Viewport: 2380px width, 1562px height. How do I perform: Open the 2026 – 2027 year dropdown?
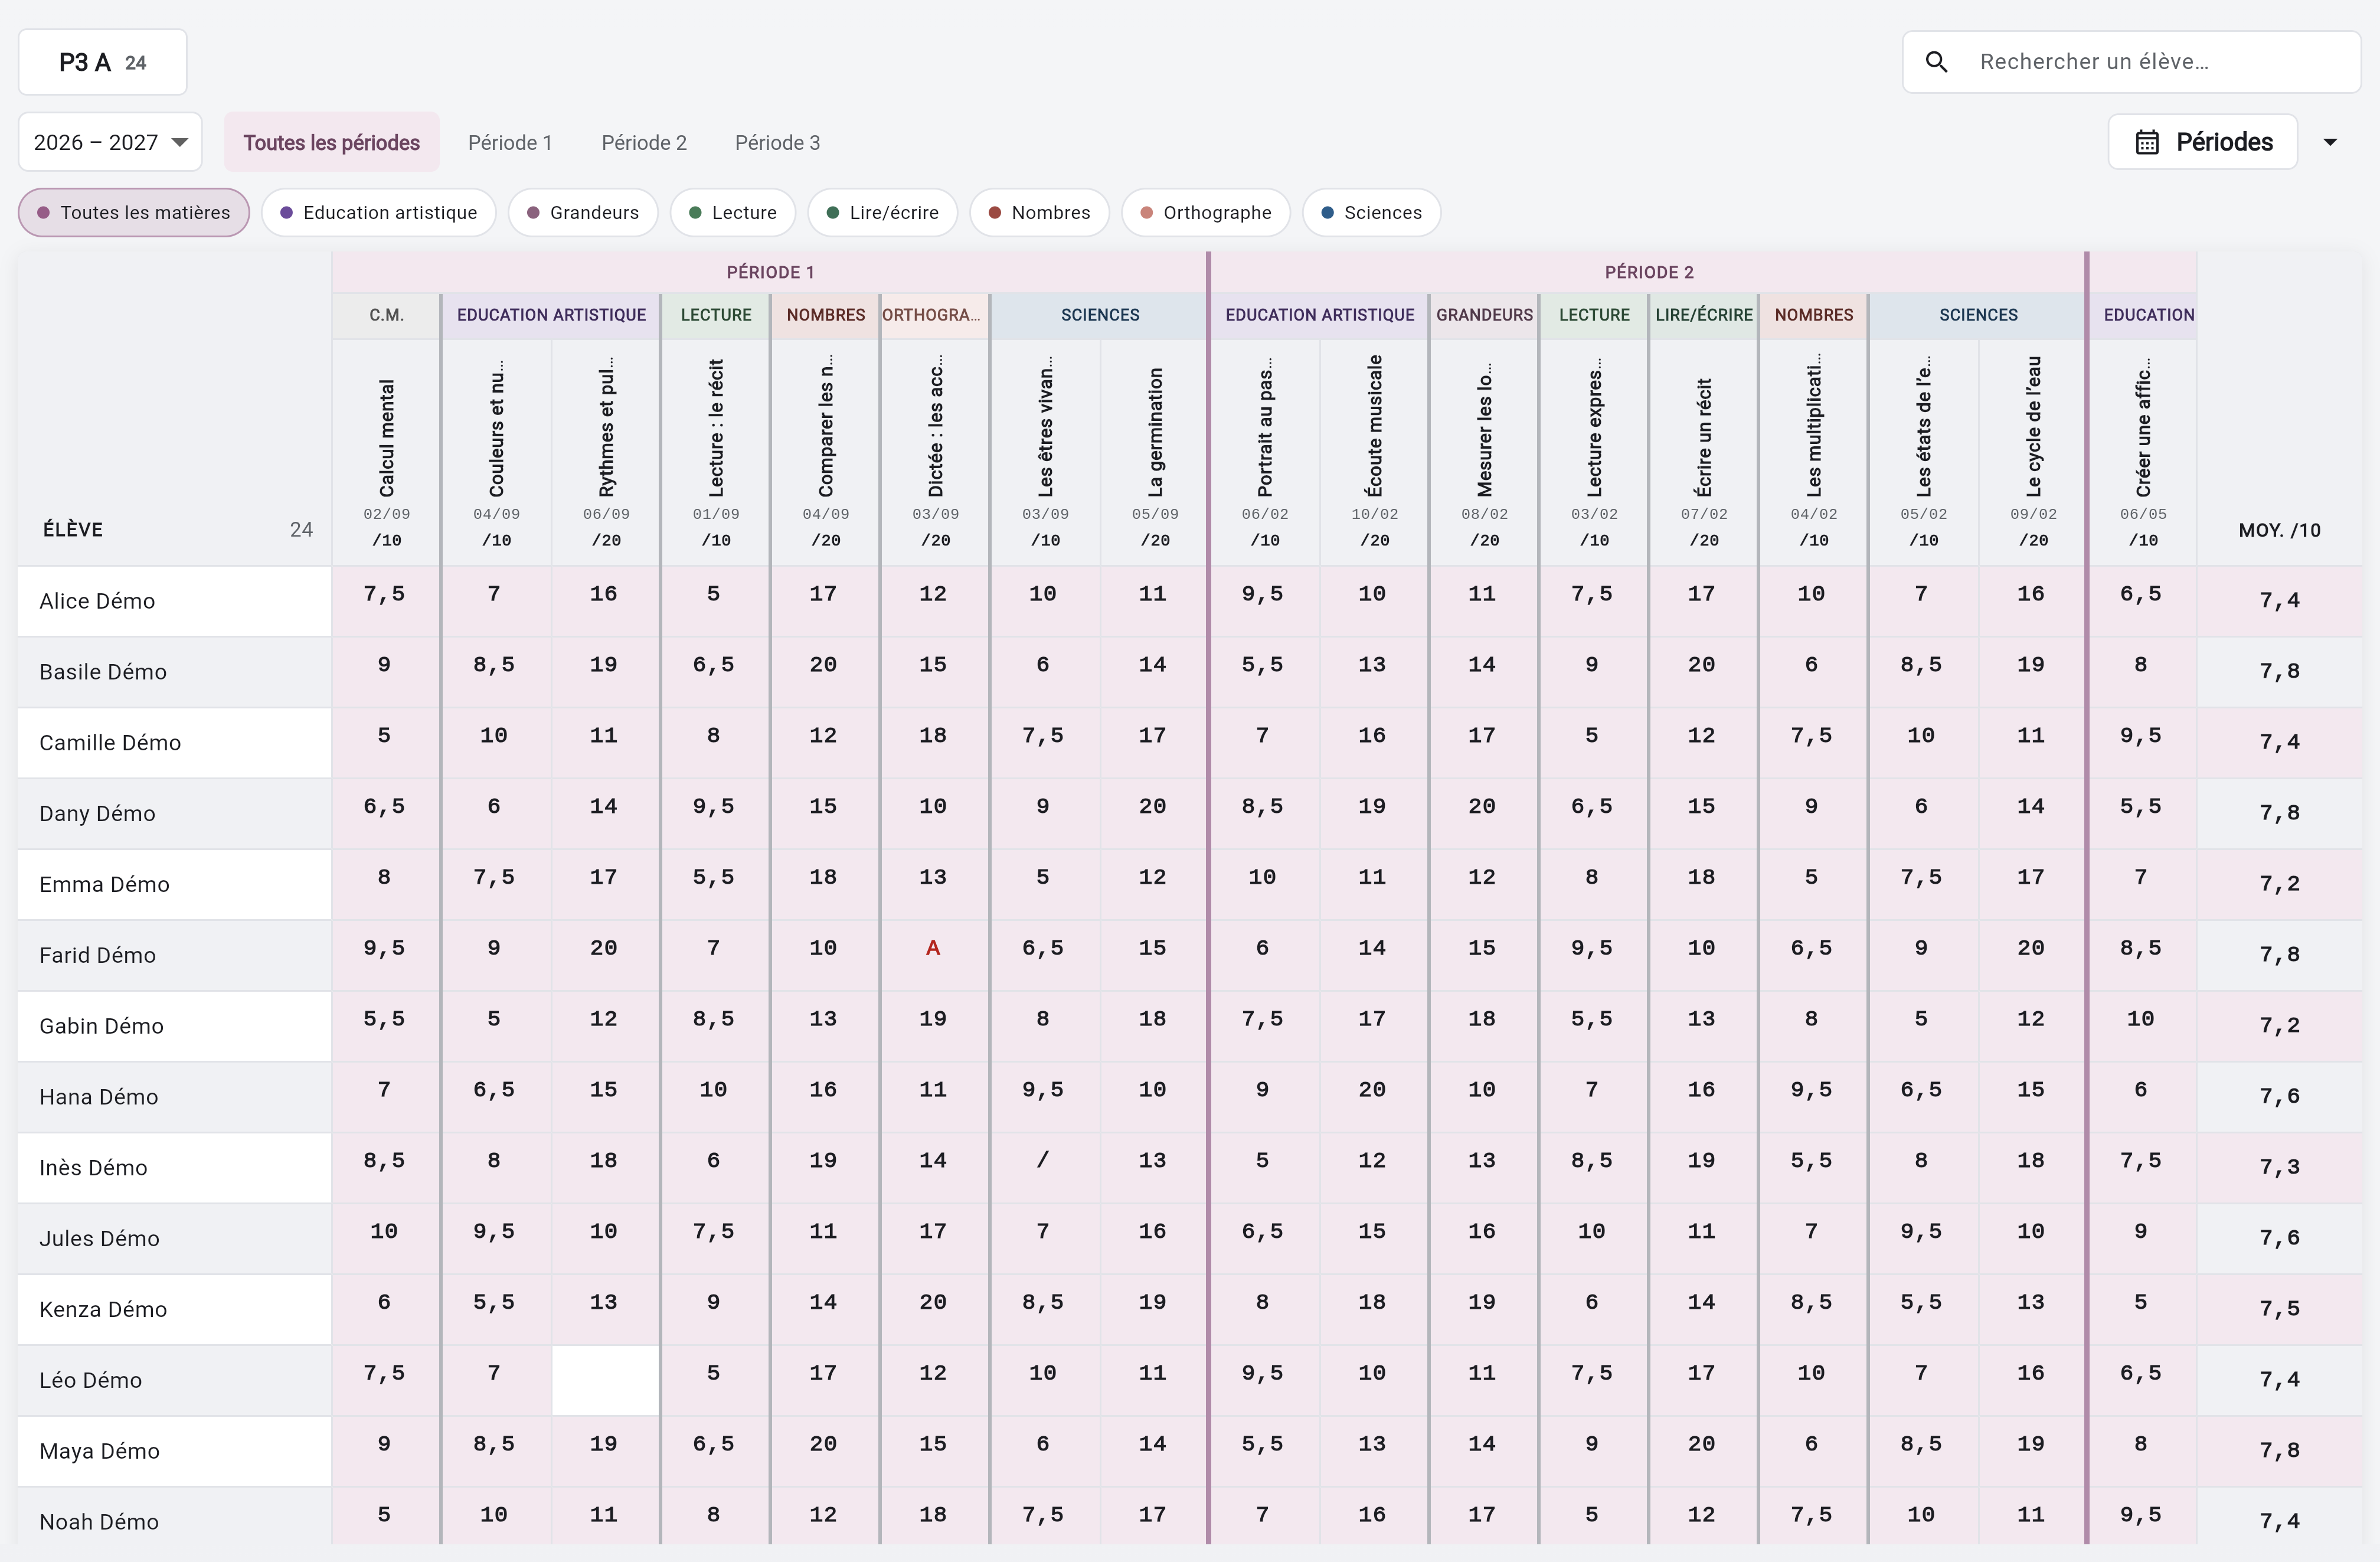(110, 142)
